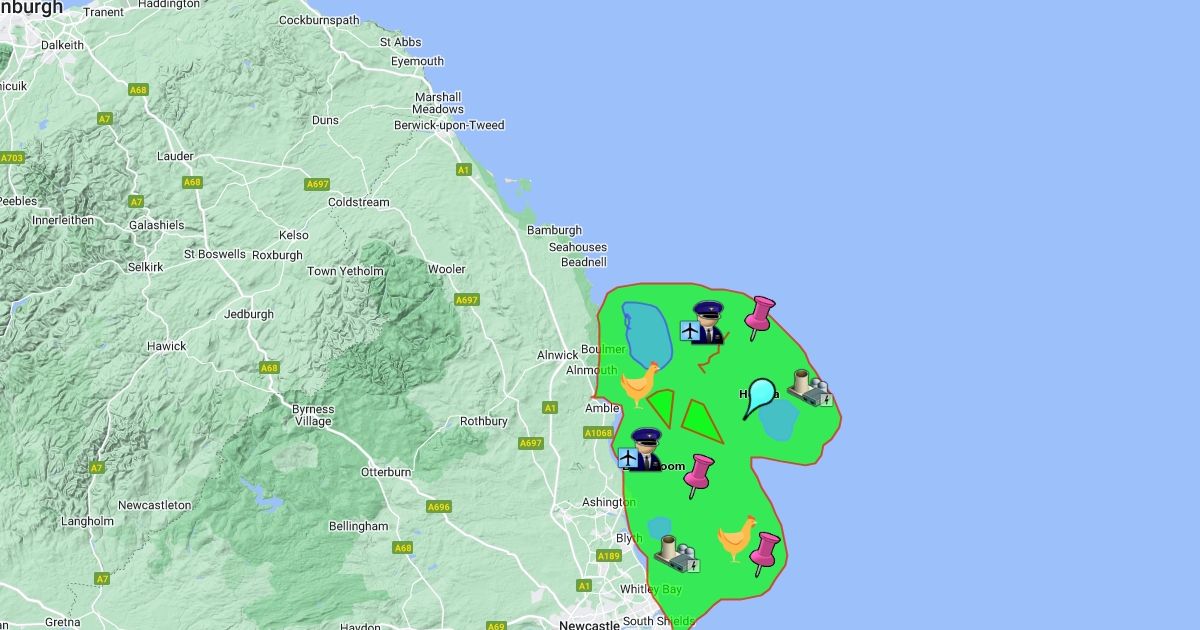Select the wider green triangle polygon
This screenshot has height=630, width=1200.
[701, 421]
